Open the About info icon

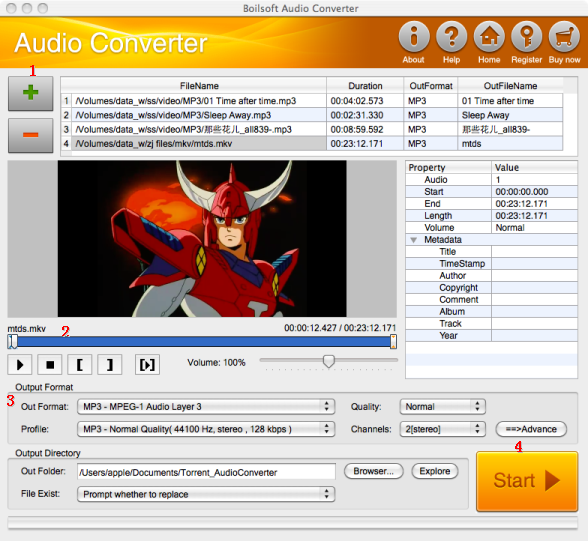[x=414, y=37]
